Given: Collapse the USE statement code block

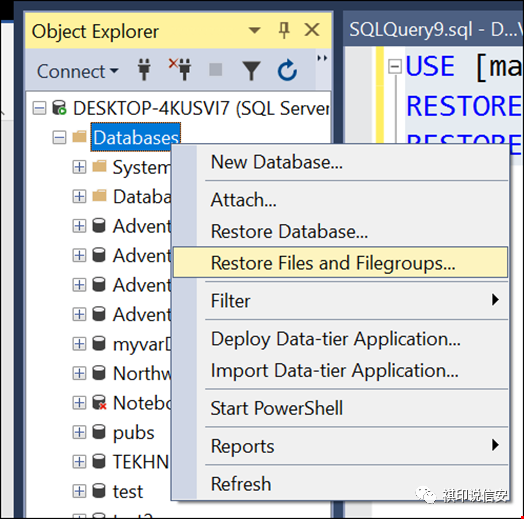Looking at the screenshot, I should coord(395,67).
